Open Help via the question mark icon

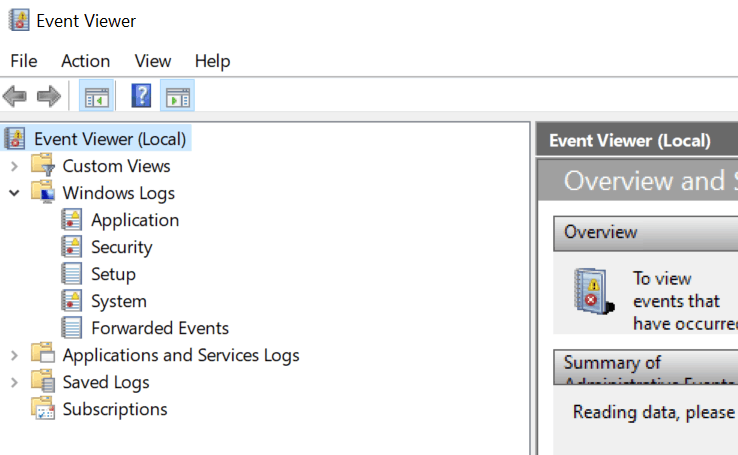point(141,96)
